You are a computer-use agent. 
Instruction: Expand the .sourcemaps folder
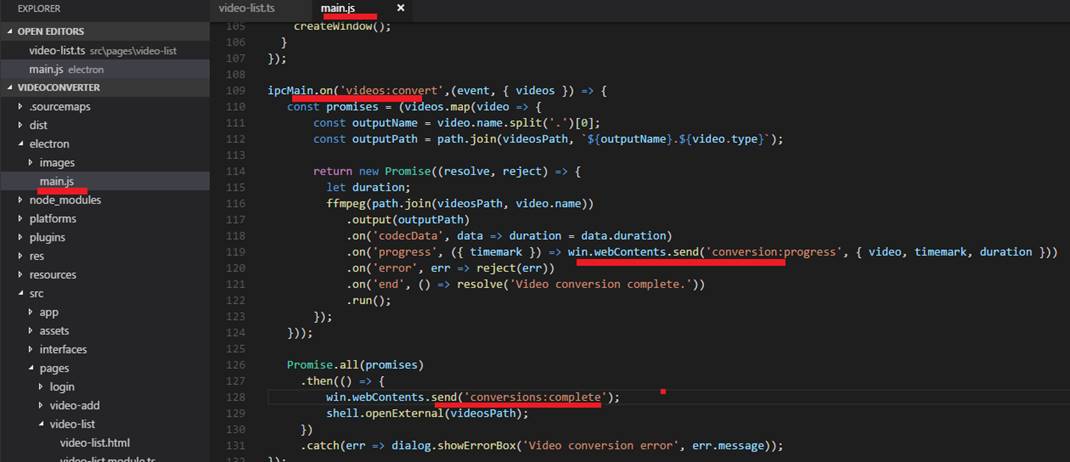click(59, 106)
